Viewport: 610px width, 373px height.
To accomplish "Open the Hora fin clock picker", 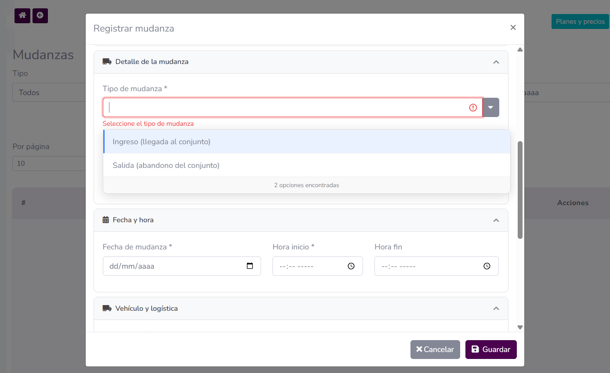I will [487, 266].
